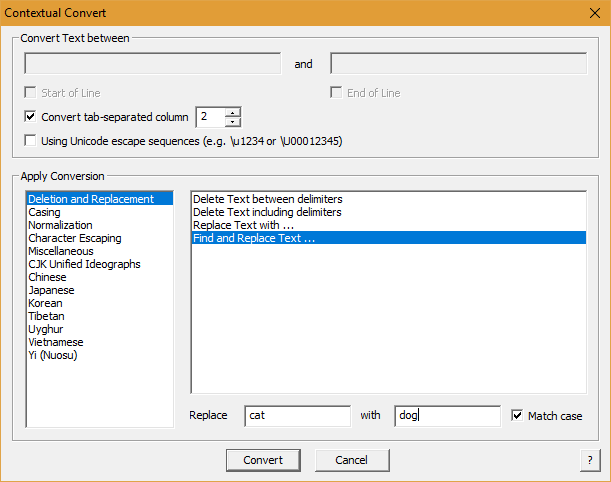This screenshot has height=482, width=611.
Task: Open the Character Escaping category
Action: pyautogui.click(x=100, y=238)
